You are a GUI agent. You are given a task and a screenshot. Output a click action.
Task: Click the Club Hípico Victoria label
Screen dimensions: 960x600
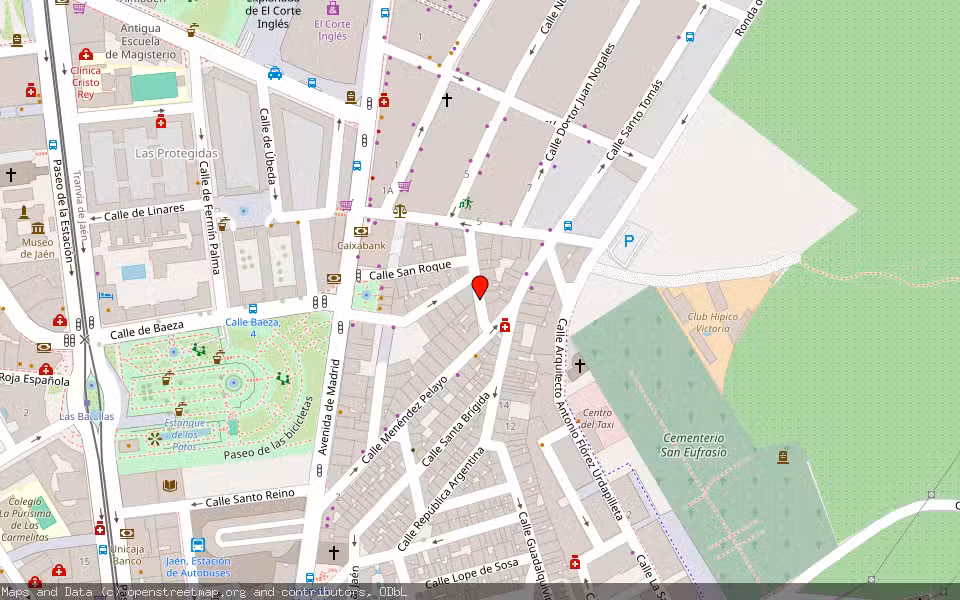713,323
